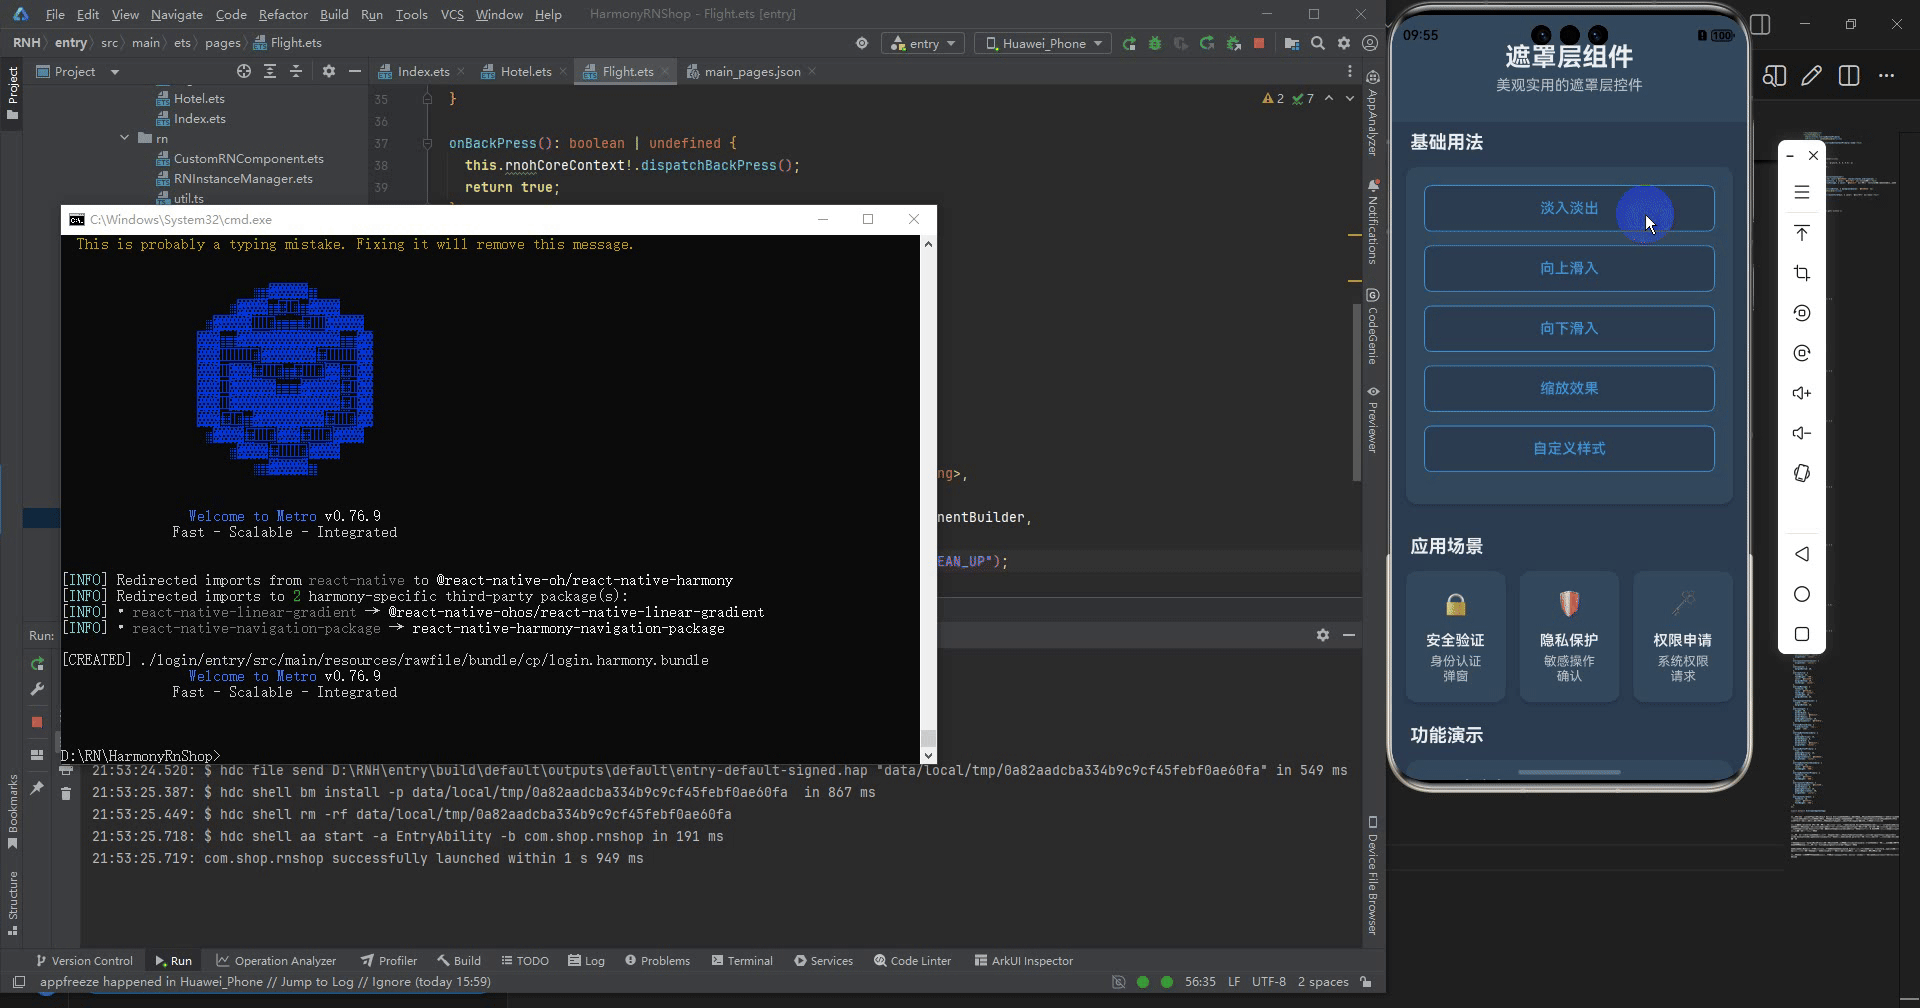Screen dimensions: 1920x1008
Task: Open the Build menu
Action: pos(334,14)
